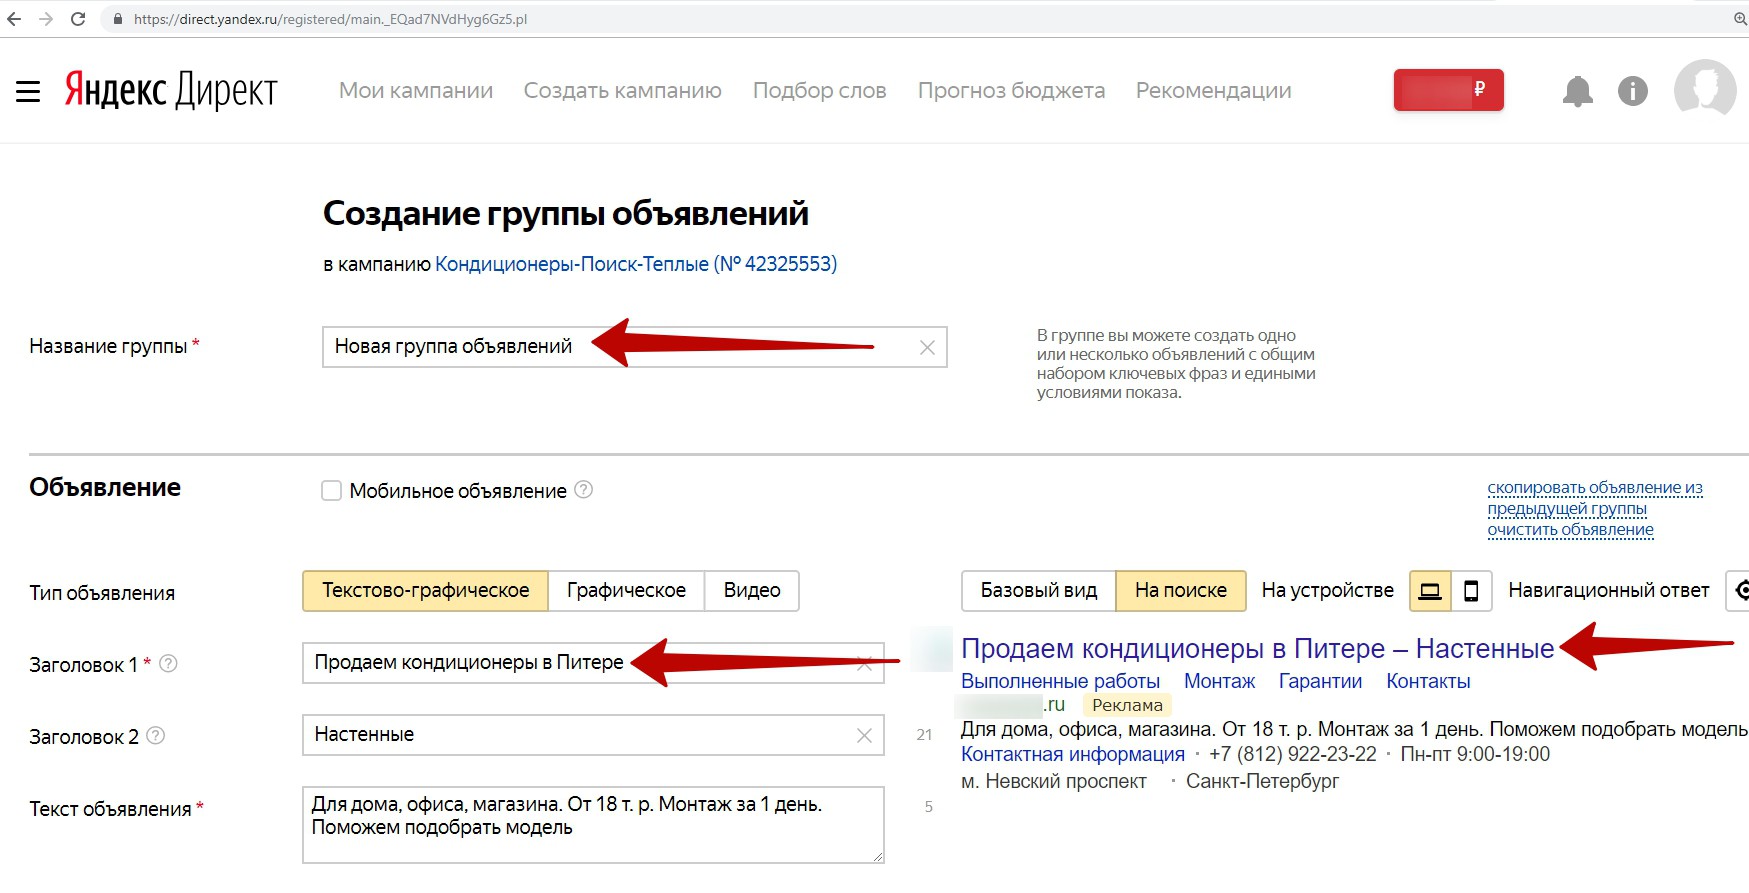Select desktop device preview

click(x=1430, y=591)
